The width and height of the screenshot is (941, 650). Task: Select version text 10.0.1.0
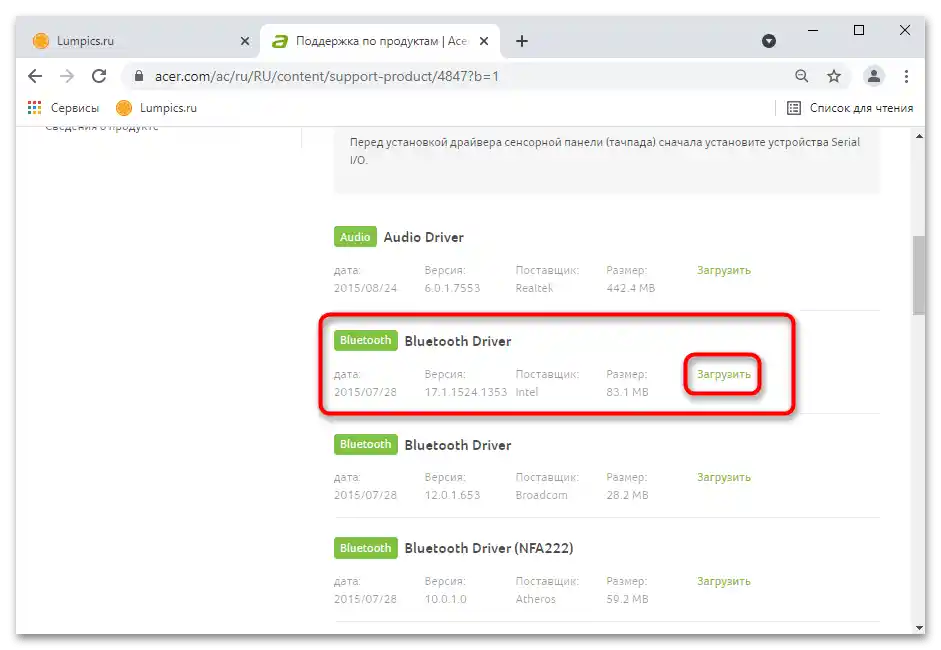tap(445, 599)
